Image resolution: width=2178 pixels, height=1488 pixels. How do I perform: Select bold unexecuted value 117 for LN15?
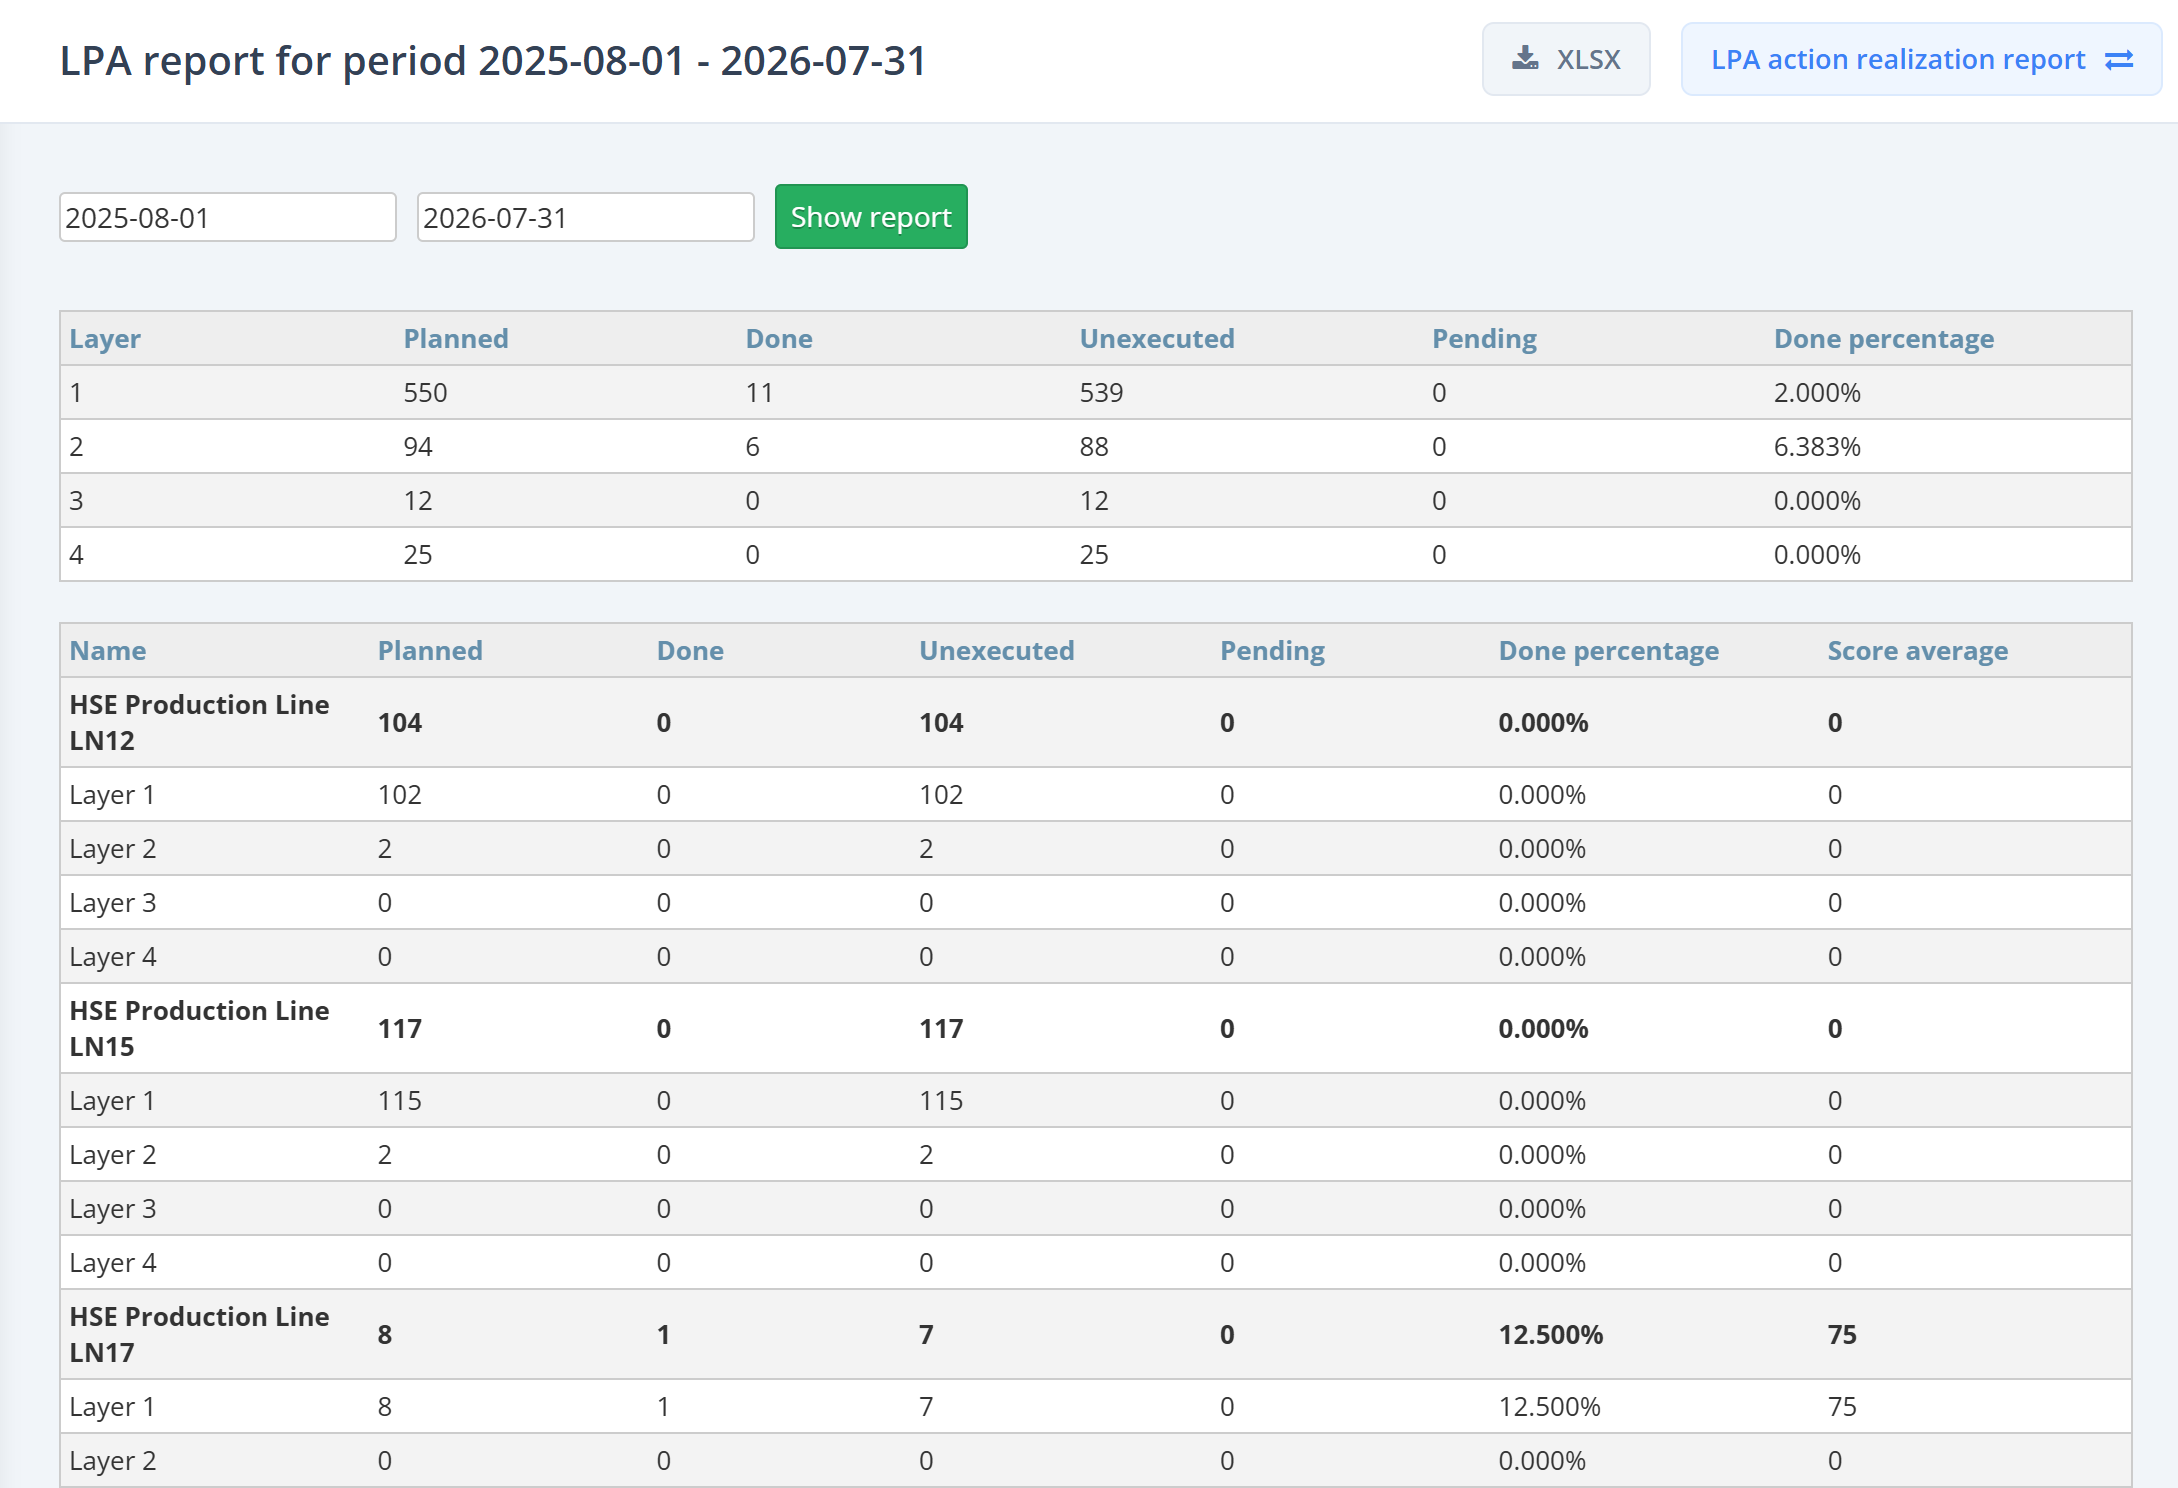tap(941, 1028)
